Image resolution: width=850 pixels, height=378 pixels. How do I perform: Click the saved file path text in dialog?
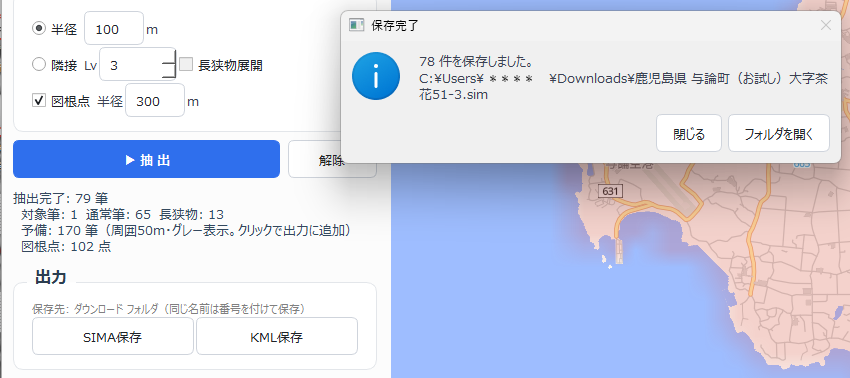[x=623, y=87]
